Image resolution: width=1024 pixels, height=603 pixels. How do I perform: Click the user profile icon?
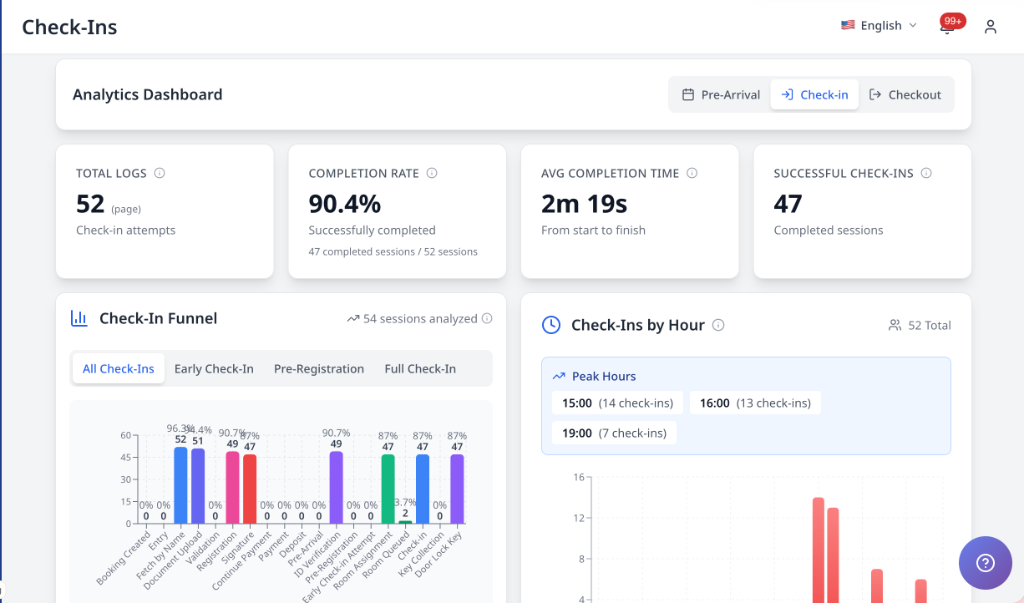[x=990, y=27]
